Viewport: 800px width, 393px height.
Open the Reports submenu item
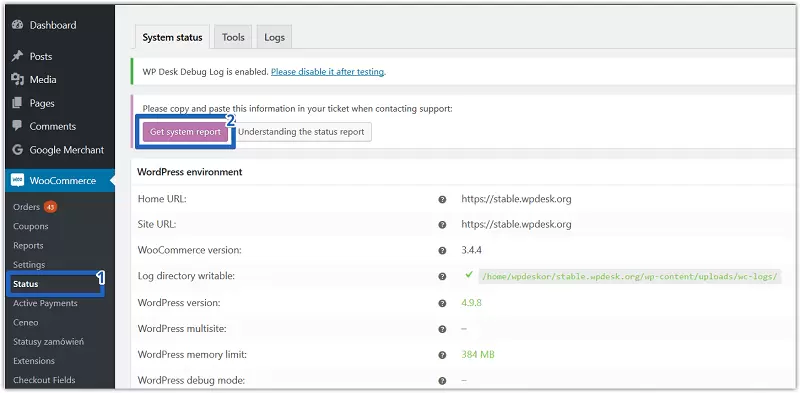tap(28, 245)
